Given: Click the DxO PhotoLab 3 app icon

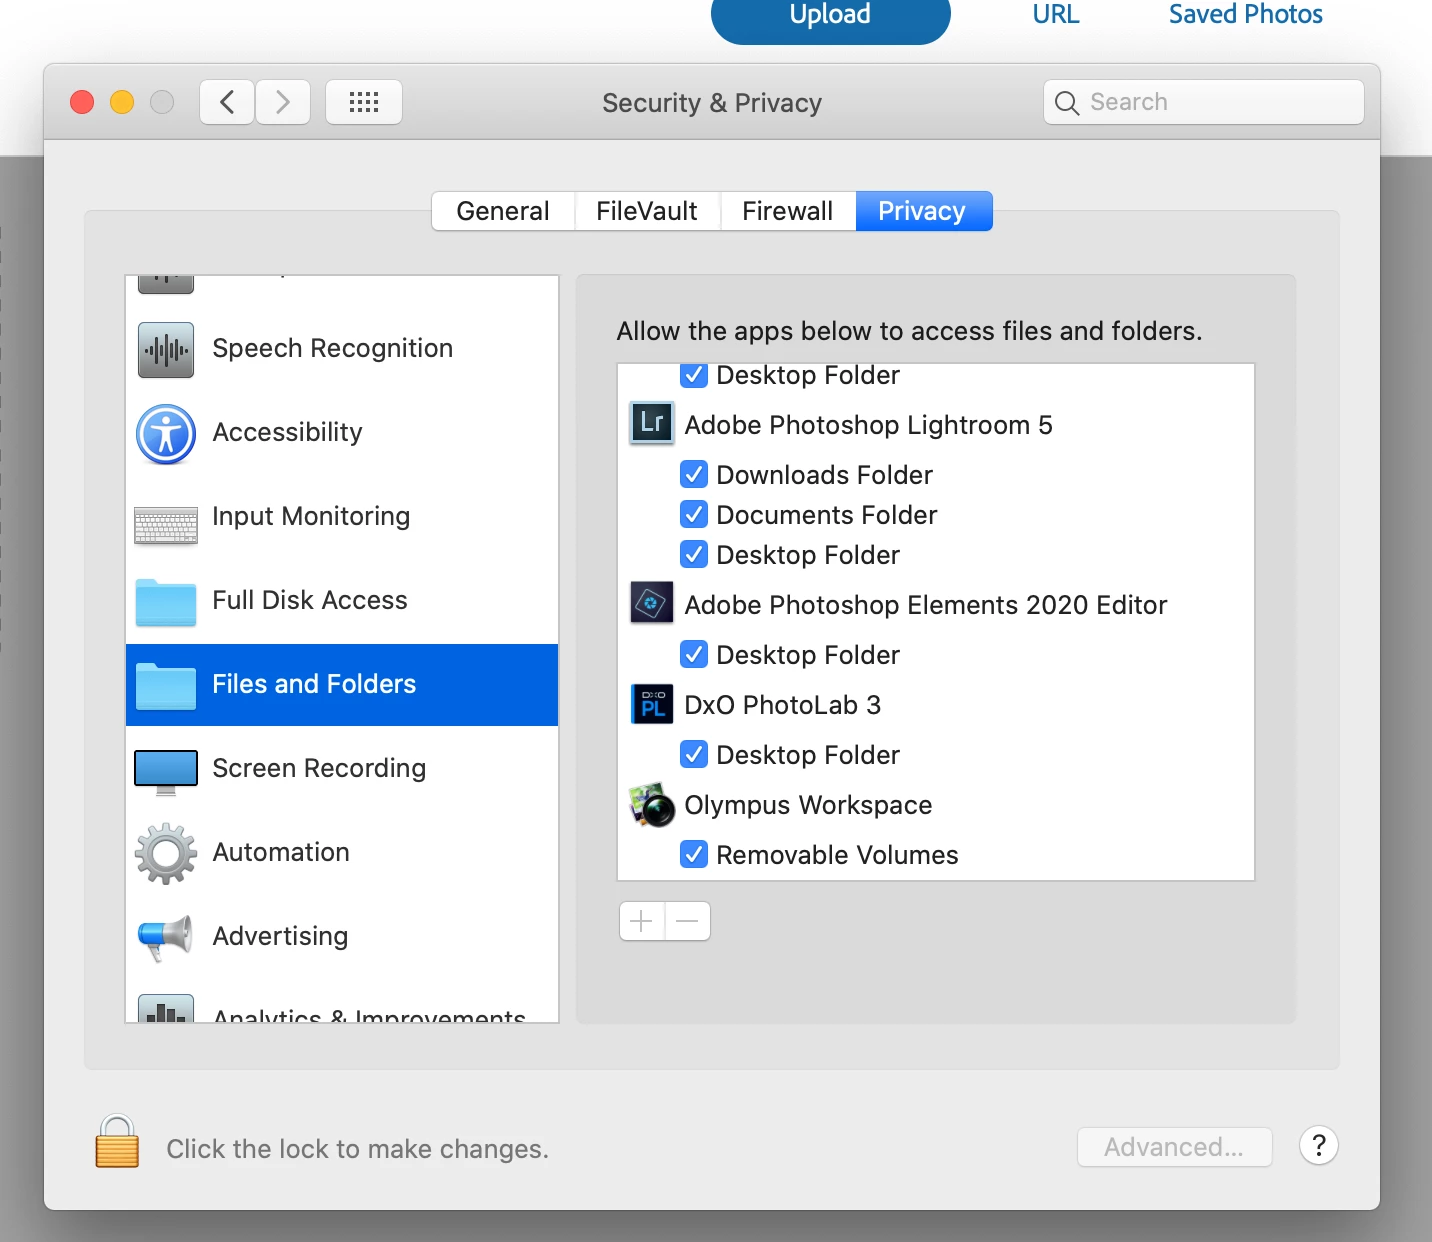Looking at the screenshot, I should (652, 703).
